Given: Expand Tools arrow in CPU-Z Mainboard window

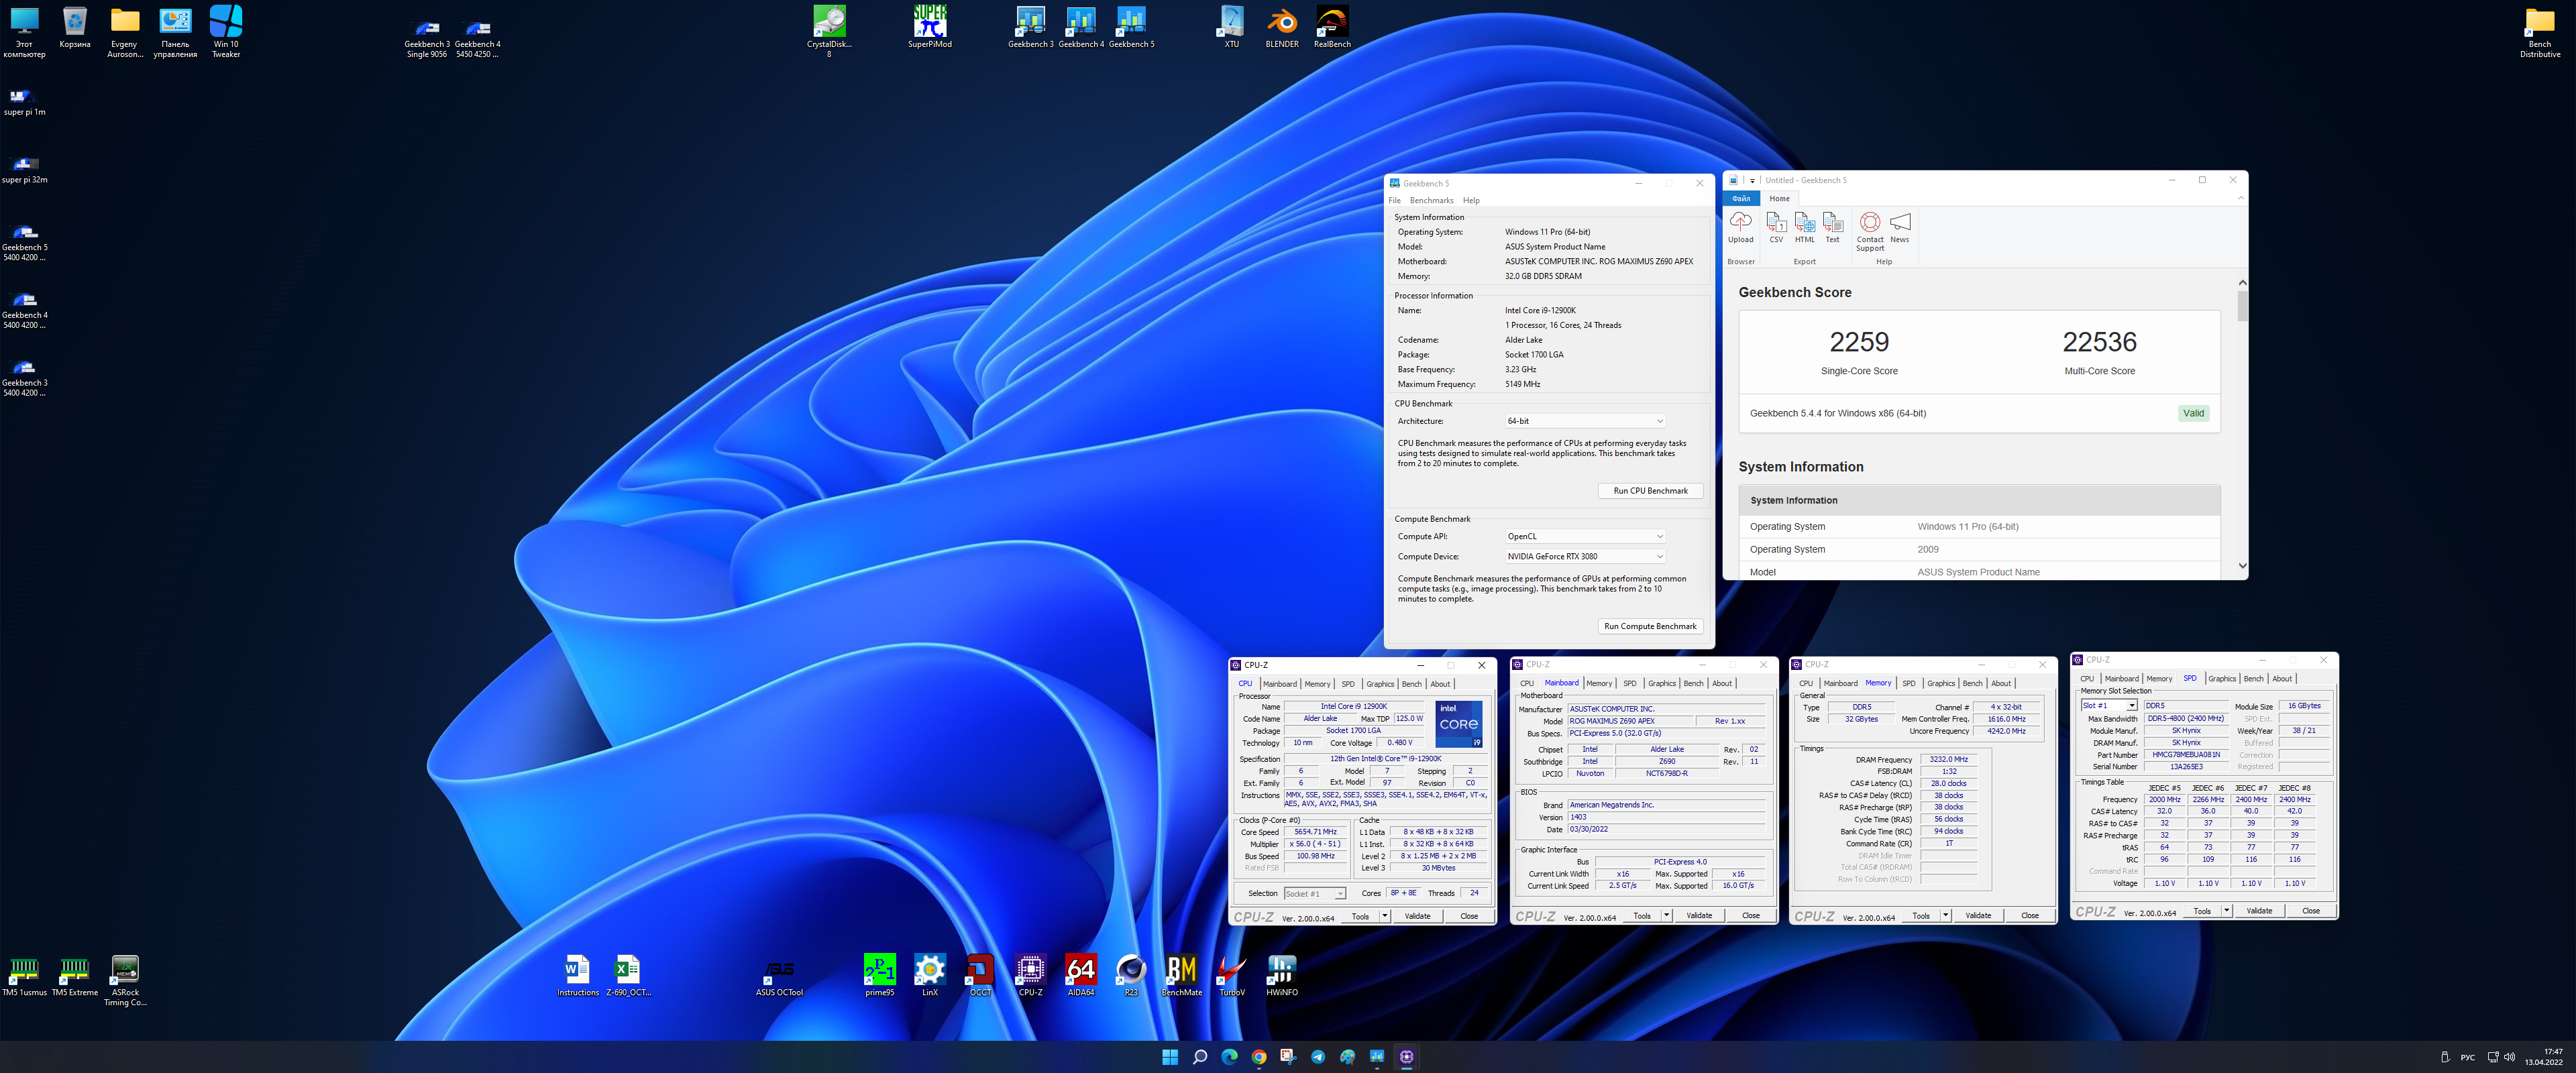Looking at the screenshot, I should 1666,915.
